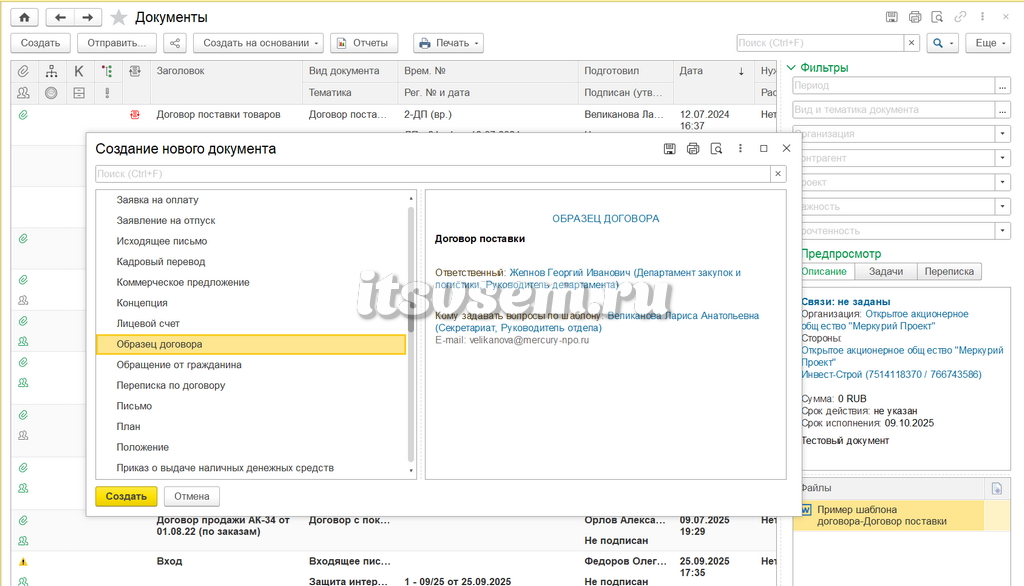Add Документы to favorites star
Image resolution: width=1024 pixels, height=586 pixels.
(118, 18)
